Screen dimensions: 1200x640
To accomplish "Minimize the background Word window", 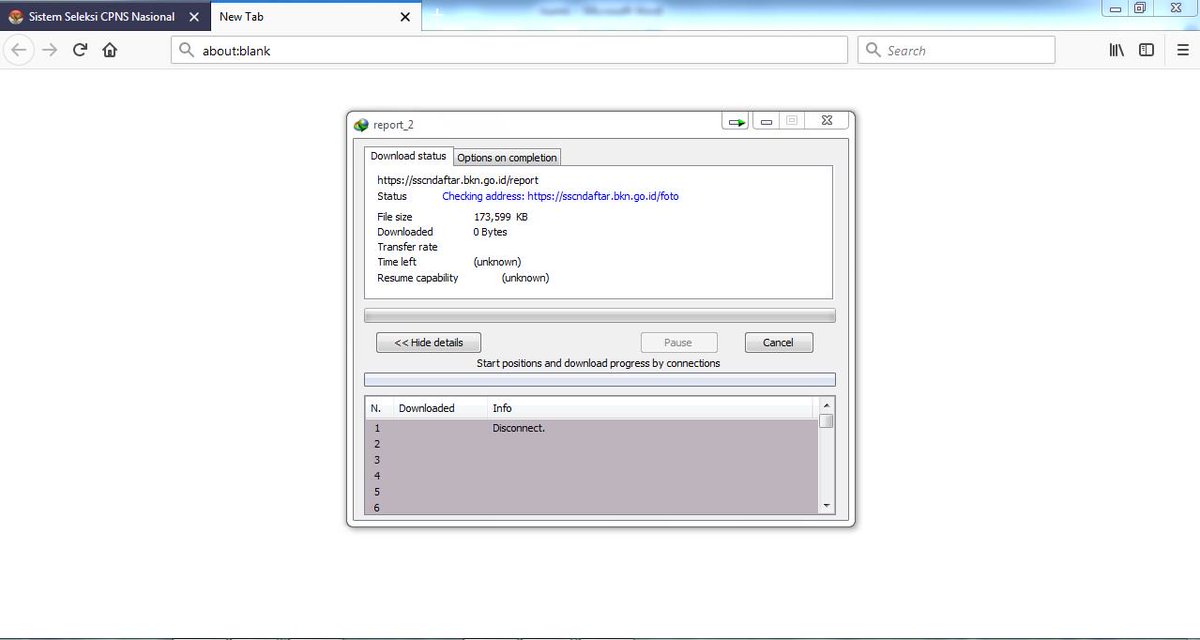I will click(x=1115, y=8).
